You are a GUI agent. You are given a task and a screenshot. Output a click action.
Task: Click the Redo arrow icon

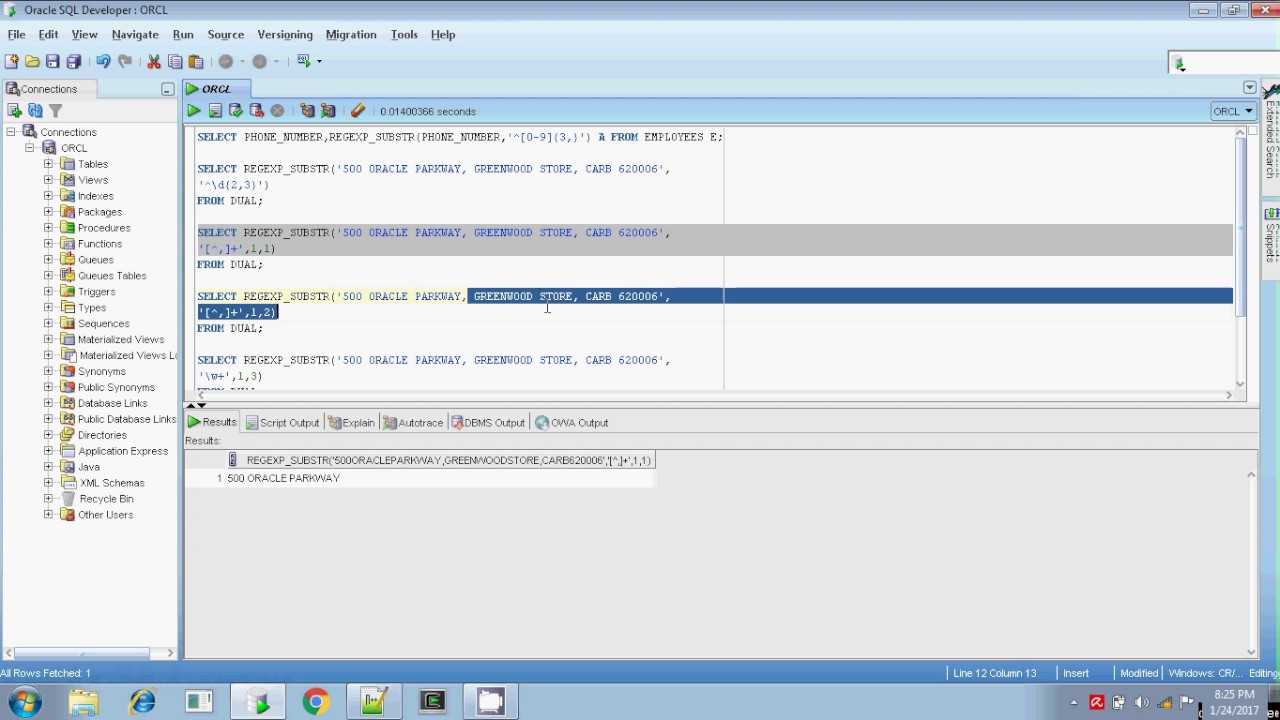coord(125,62)
